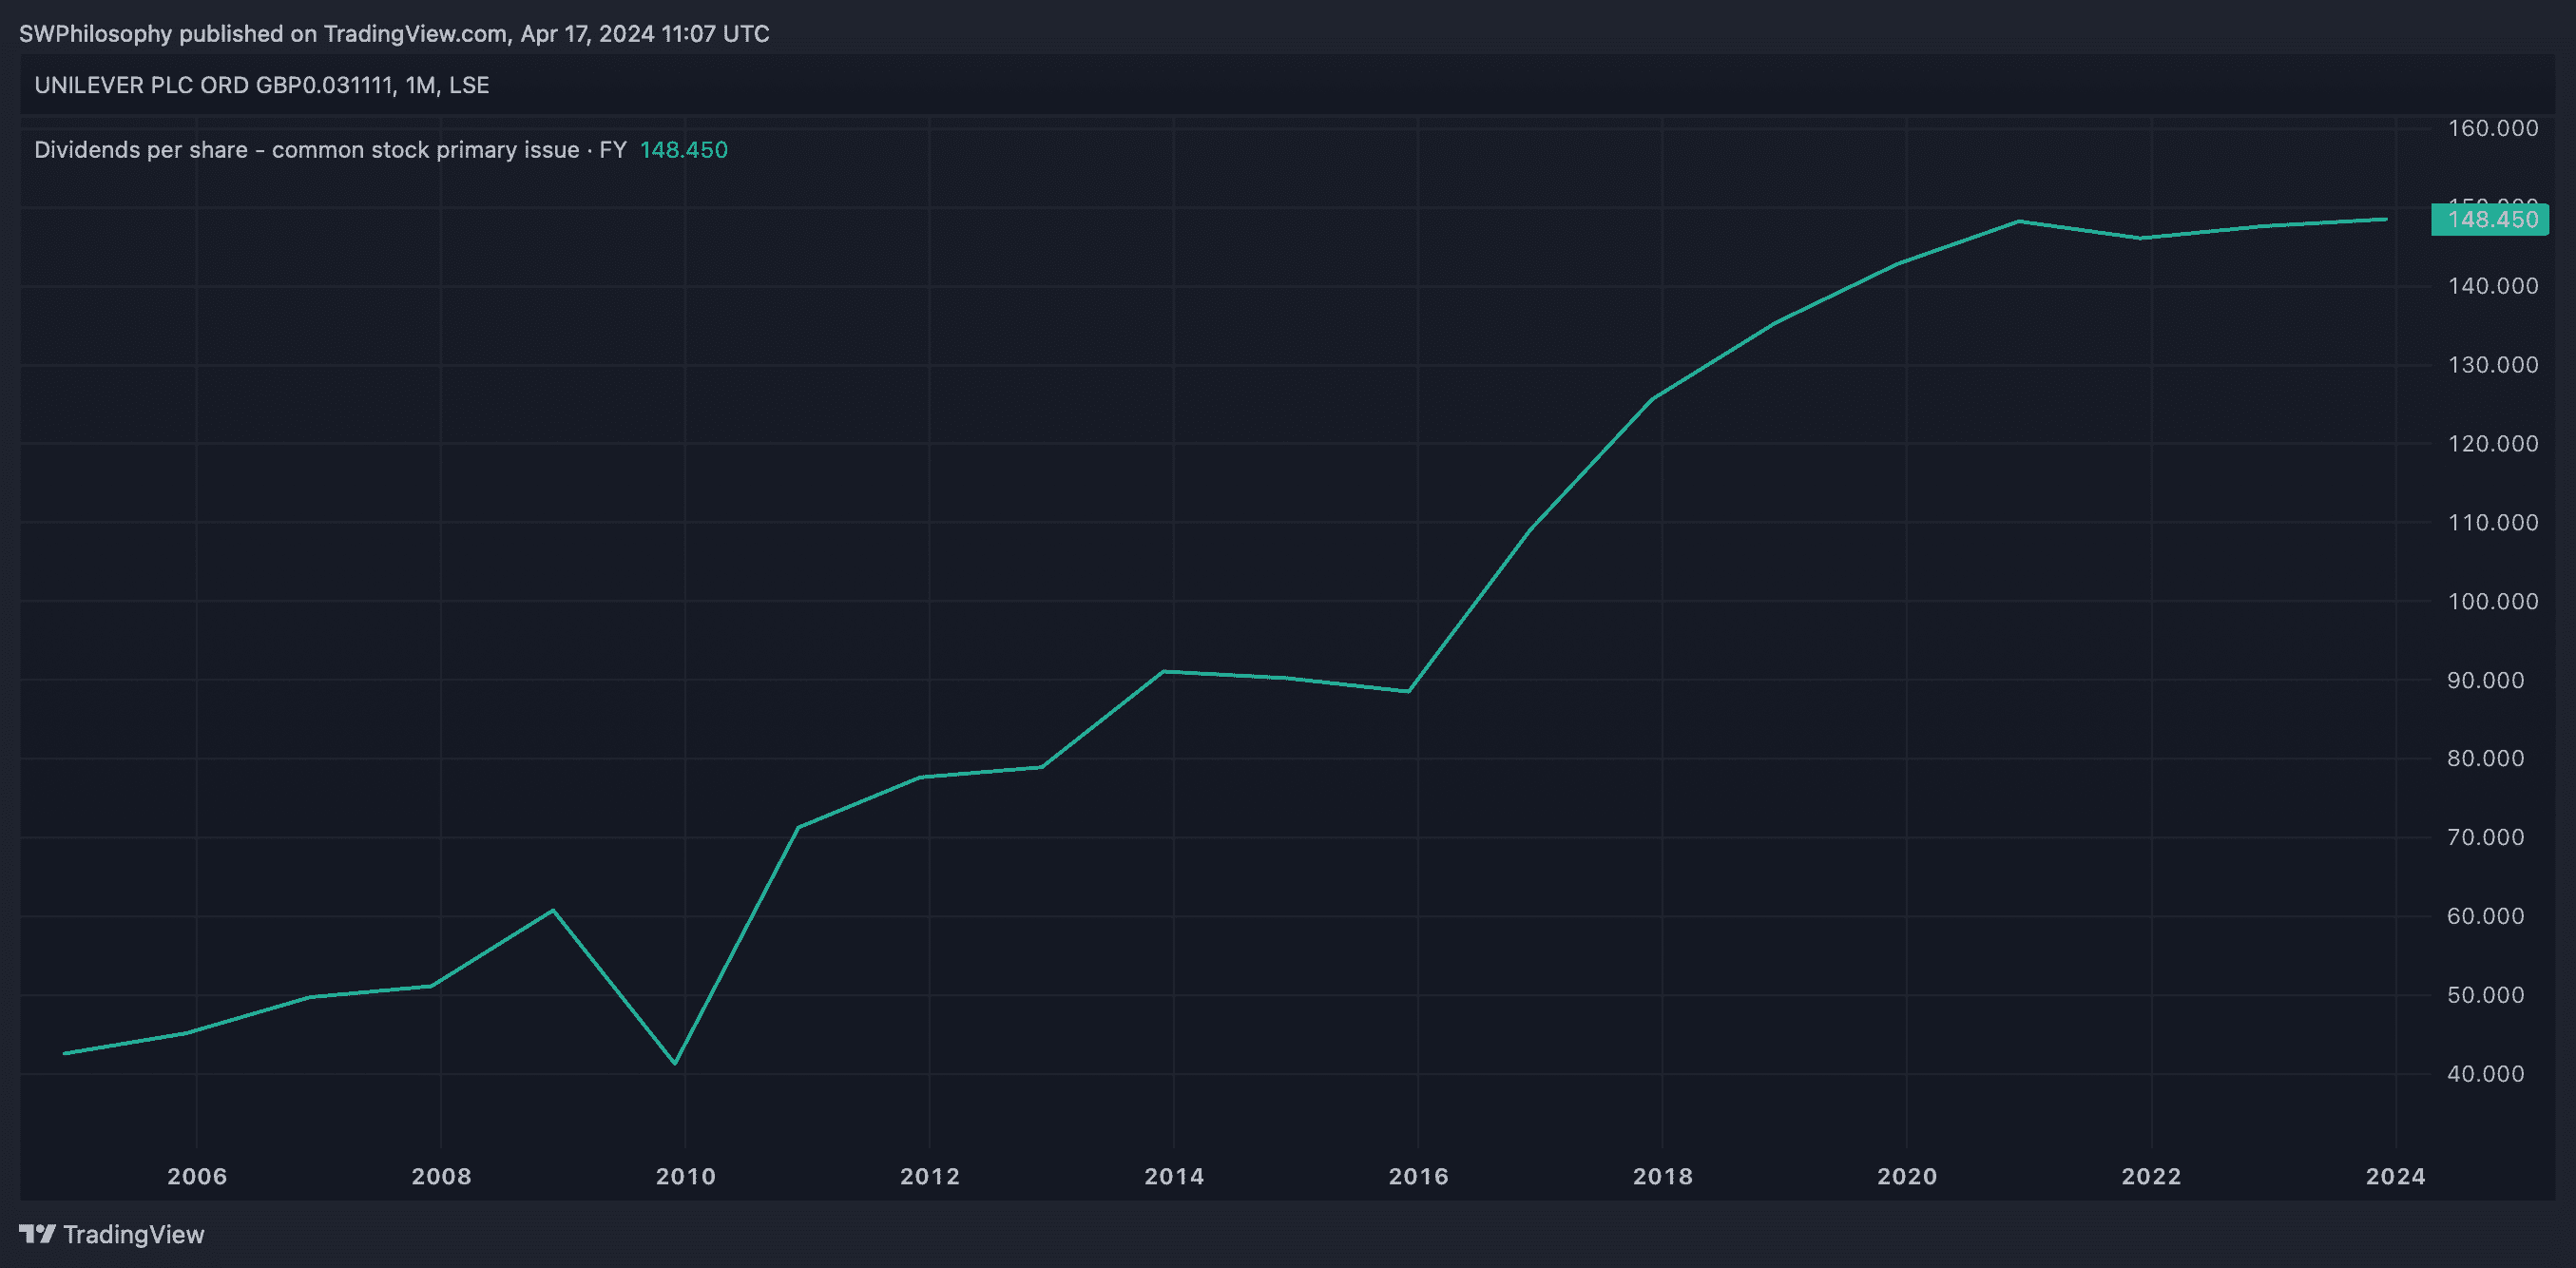This screenshot has height=1268, width=2576.
Task: Click the 100.000 price scale label
Action: click(2492, 601)
